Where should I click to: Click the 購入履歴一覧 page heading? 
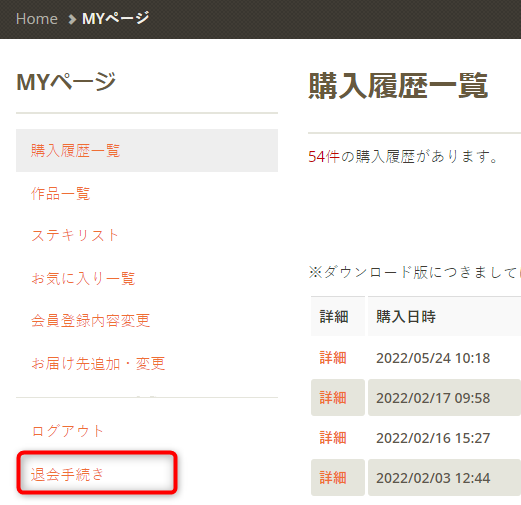tap(398, 86)
